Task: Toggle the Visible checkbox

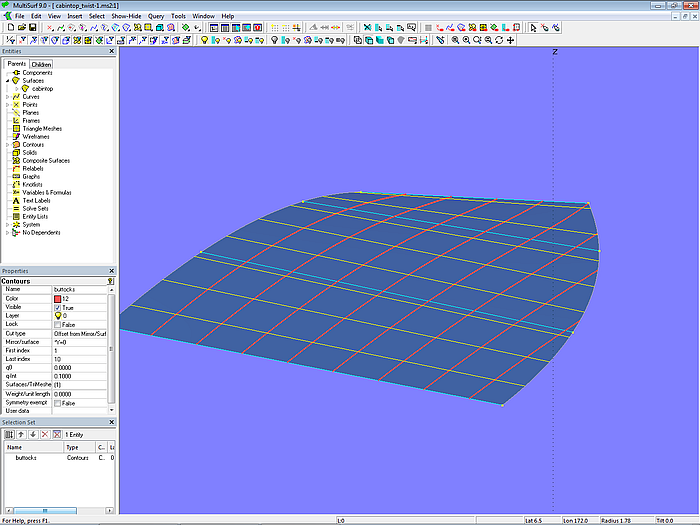Action: [x=57, y=307]
